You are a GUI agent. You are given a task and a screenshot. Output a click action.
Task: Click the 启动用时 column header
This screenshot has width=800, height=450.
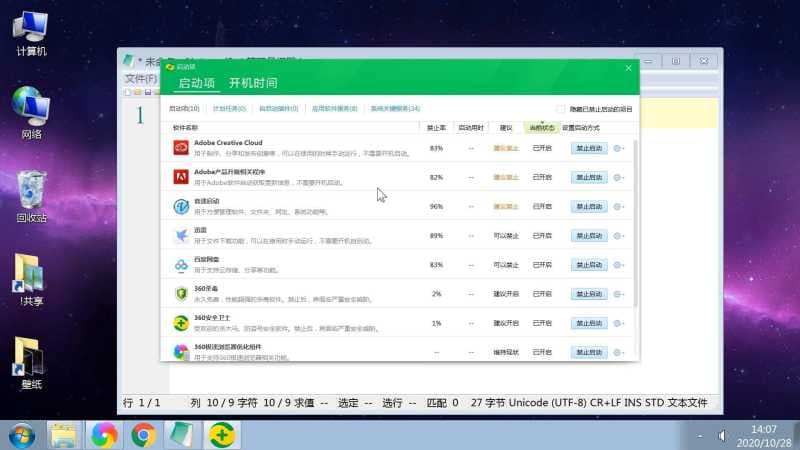tap(470, 128)
